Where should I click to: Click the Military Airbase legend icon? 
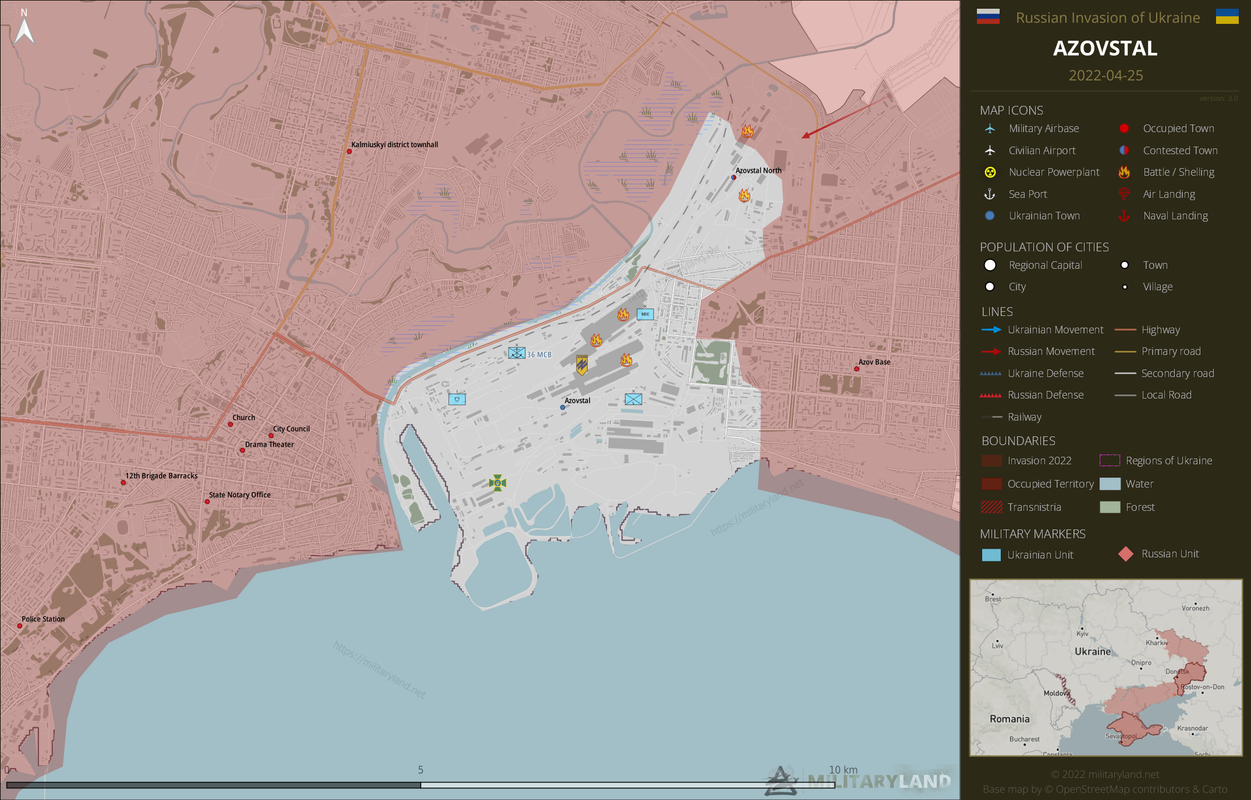click(x=990, y=129)
